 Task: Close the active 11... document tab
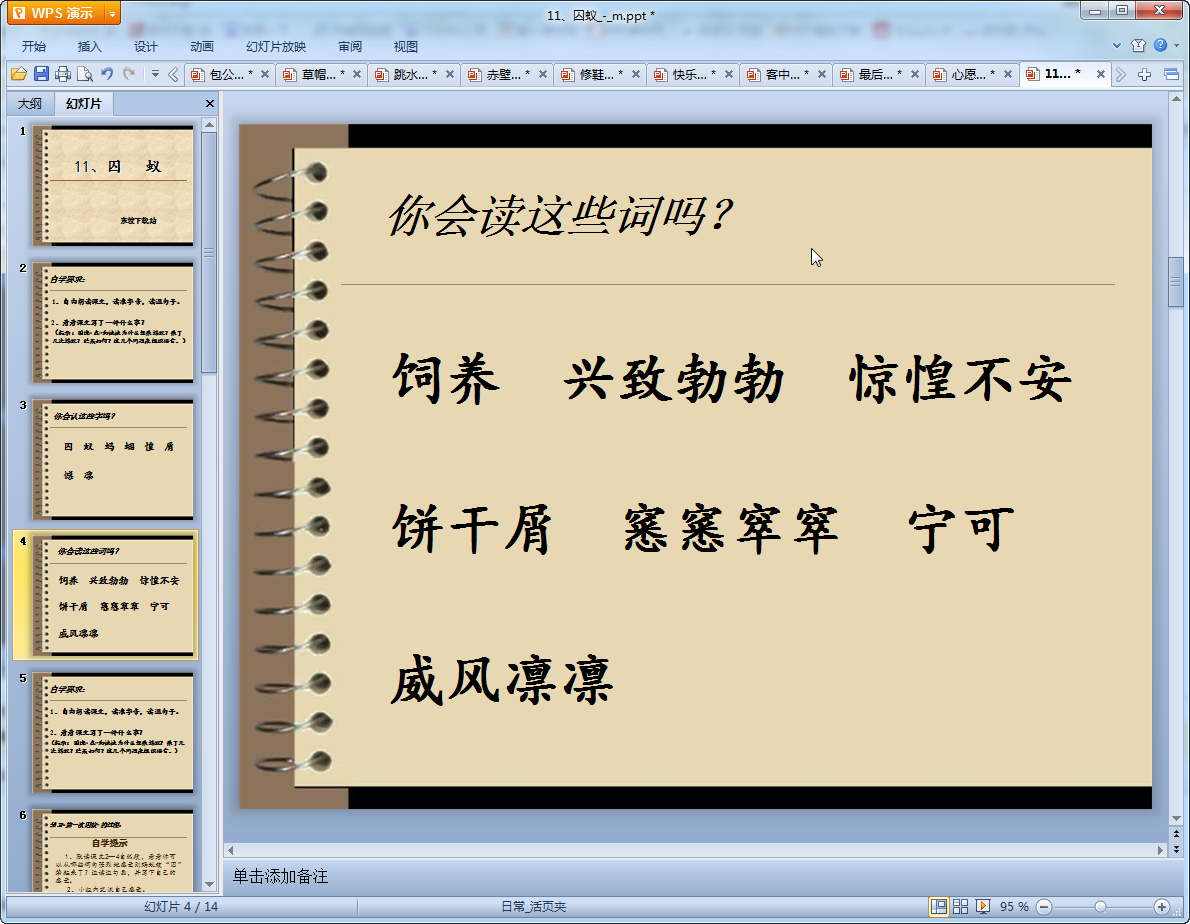(1100, 74)
